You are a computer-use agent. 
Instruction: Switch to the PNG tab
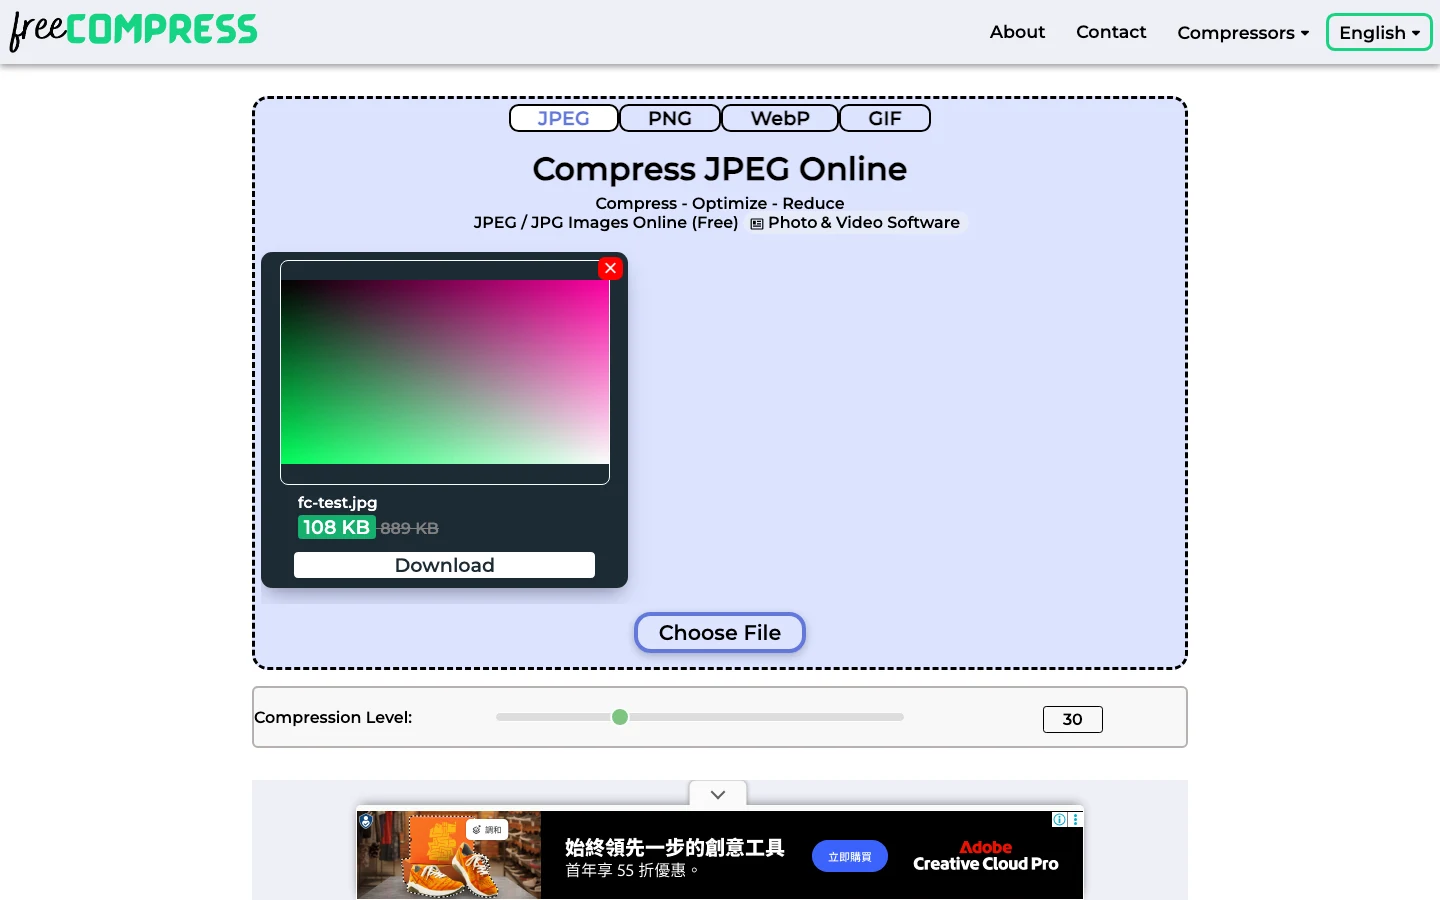pyautogui.click(x=670, y=118)
